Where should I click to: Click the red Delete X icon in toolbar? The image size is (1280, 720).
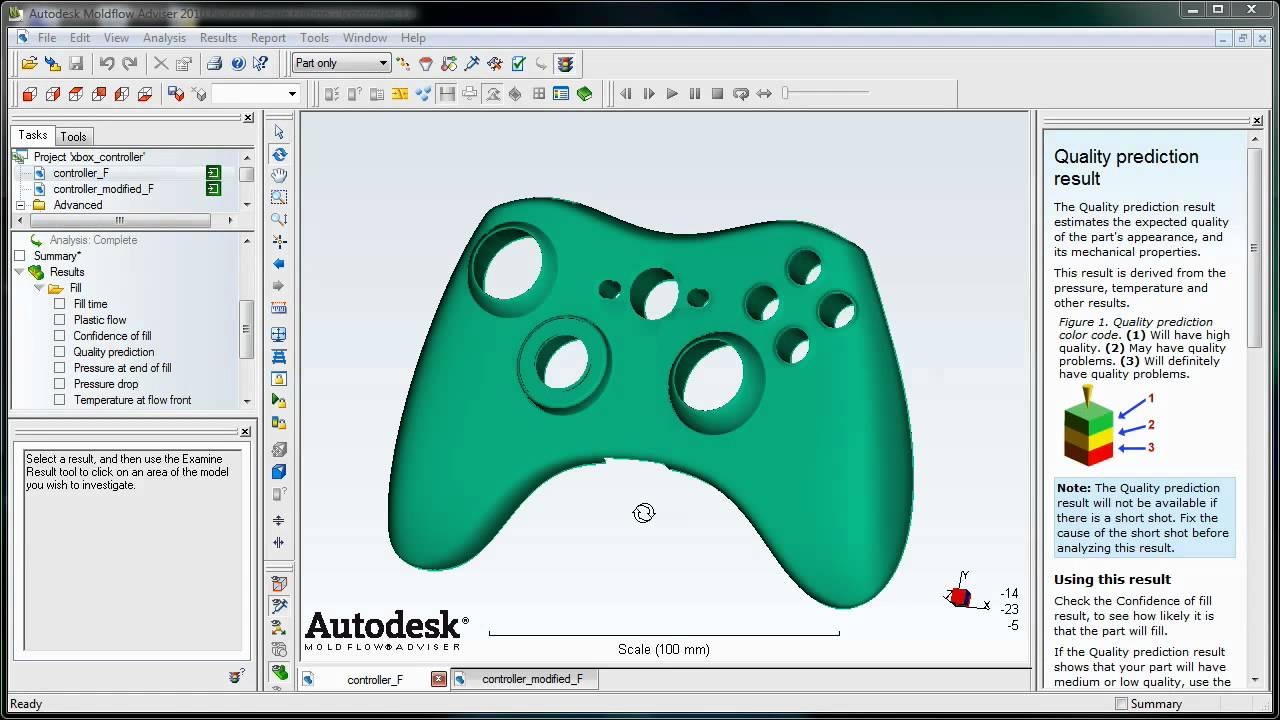[x=160, y=63]
